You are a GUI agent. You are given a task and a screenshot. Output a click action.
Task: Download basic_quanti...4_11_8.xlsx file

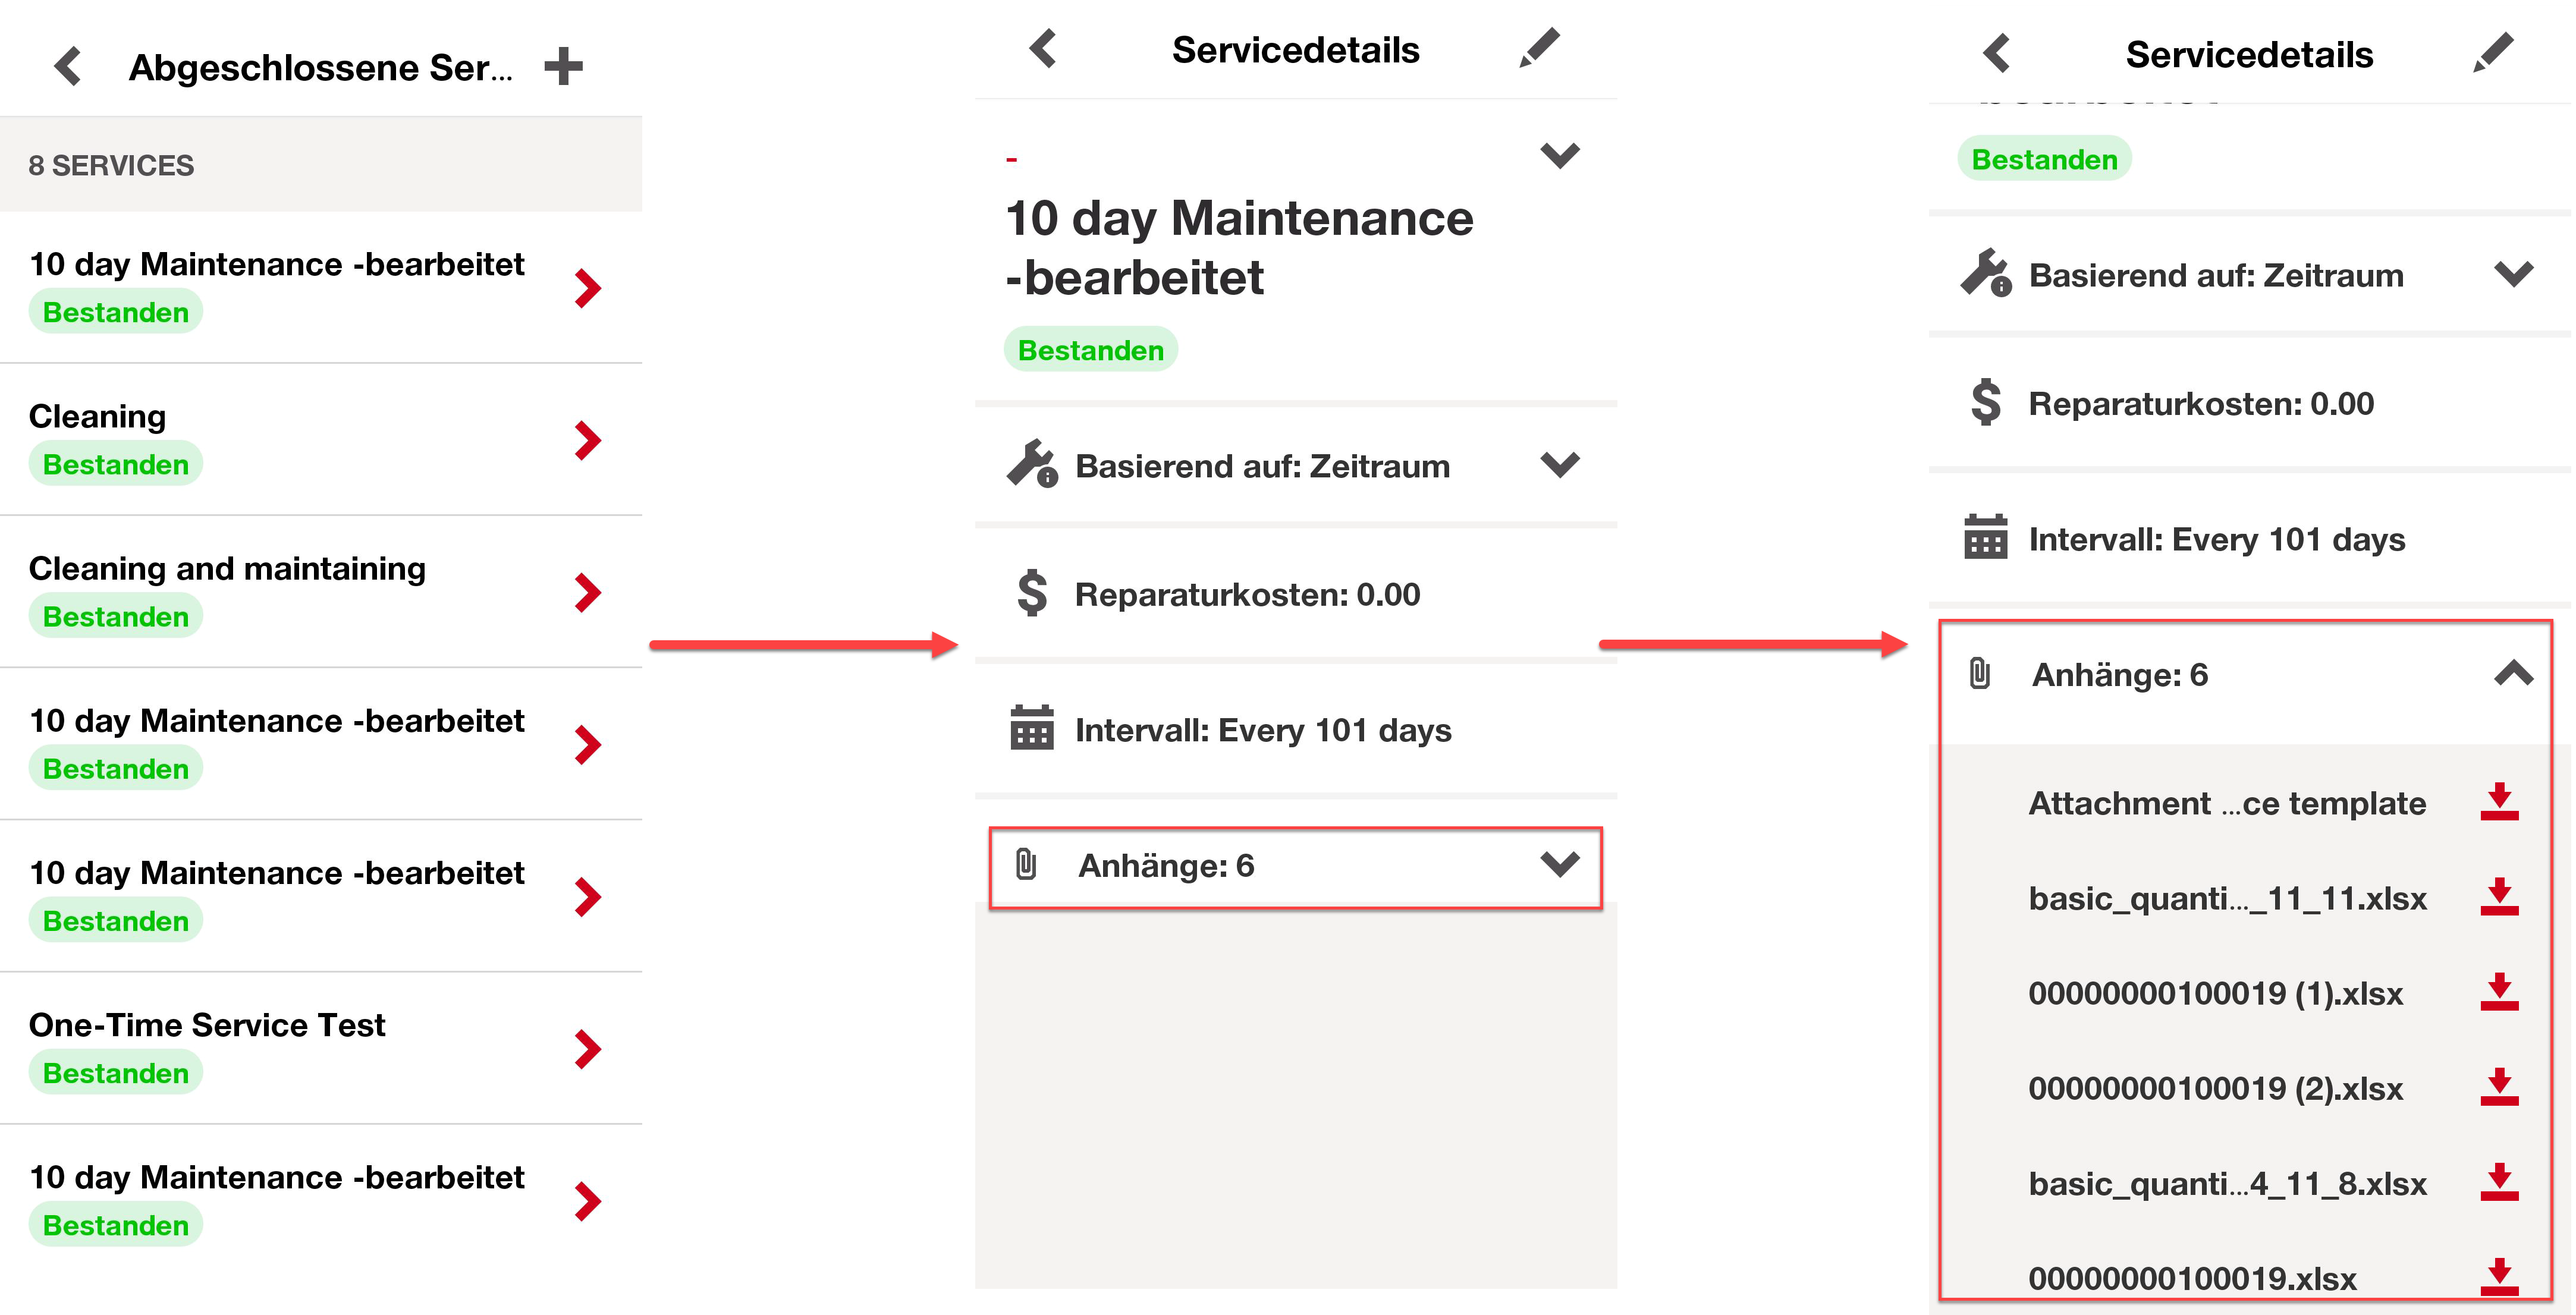tap(2499, 1182)
